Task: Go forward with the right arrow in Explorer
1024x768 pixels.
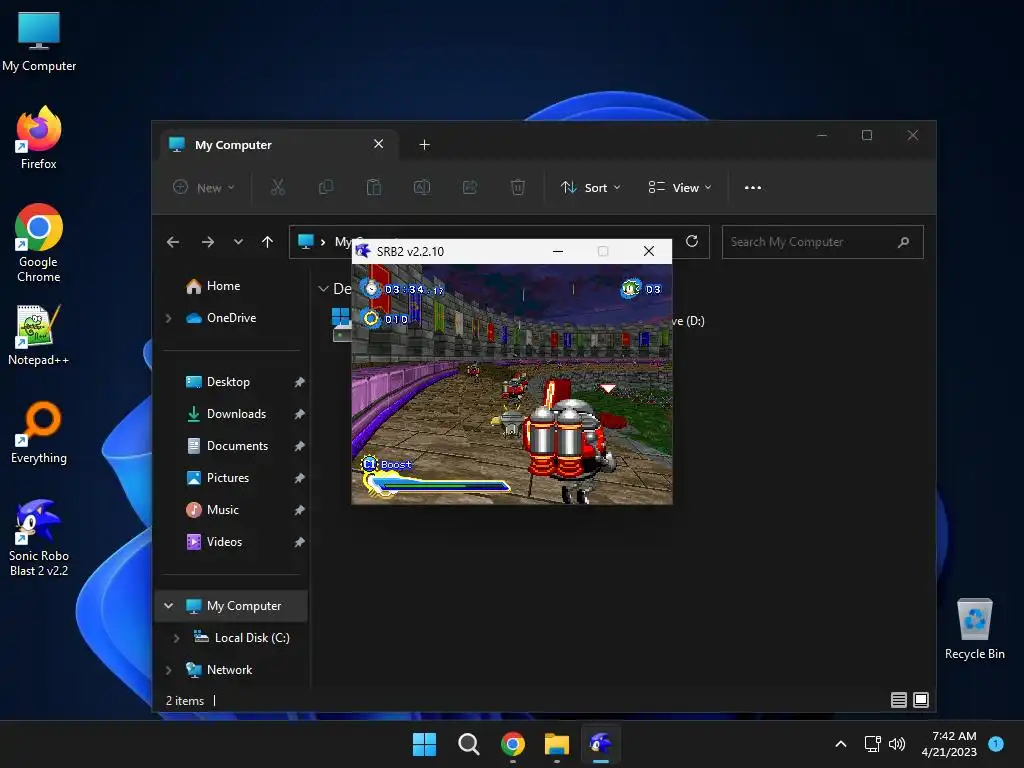Action: click(208, 242)
